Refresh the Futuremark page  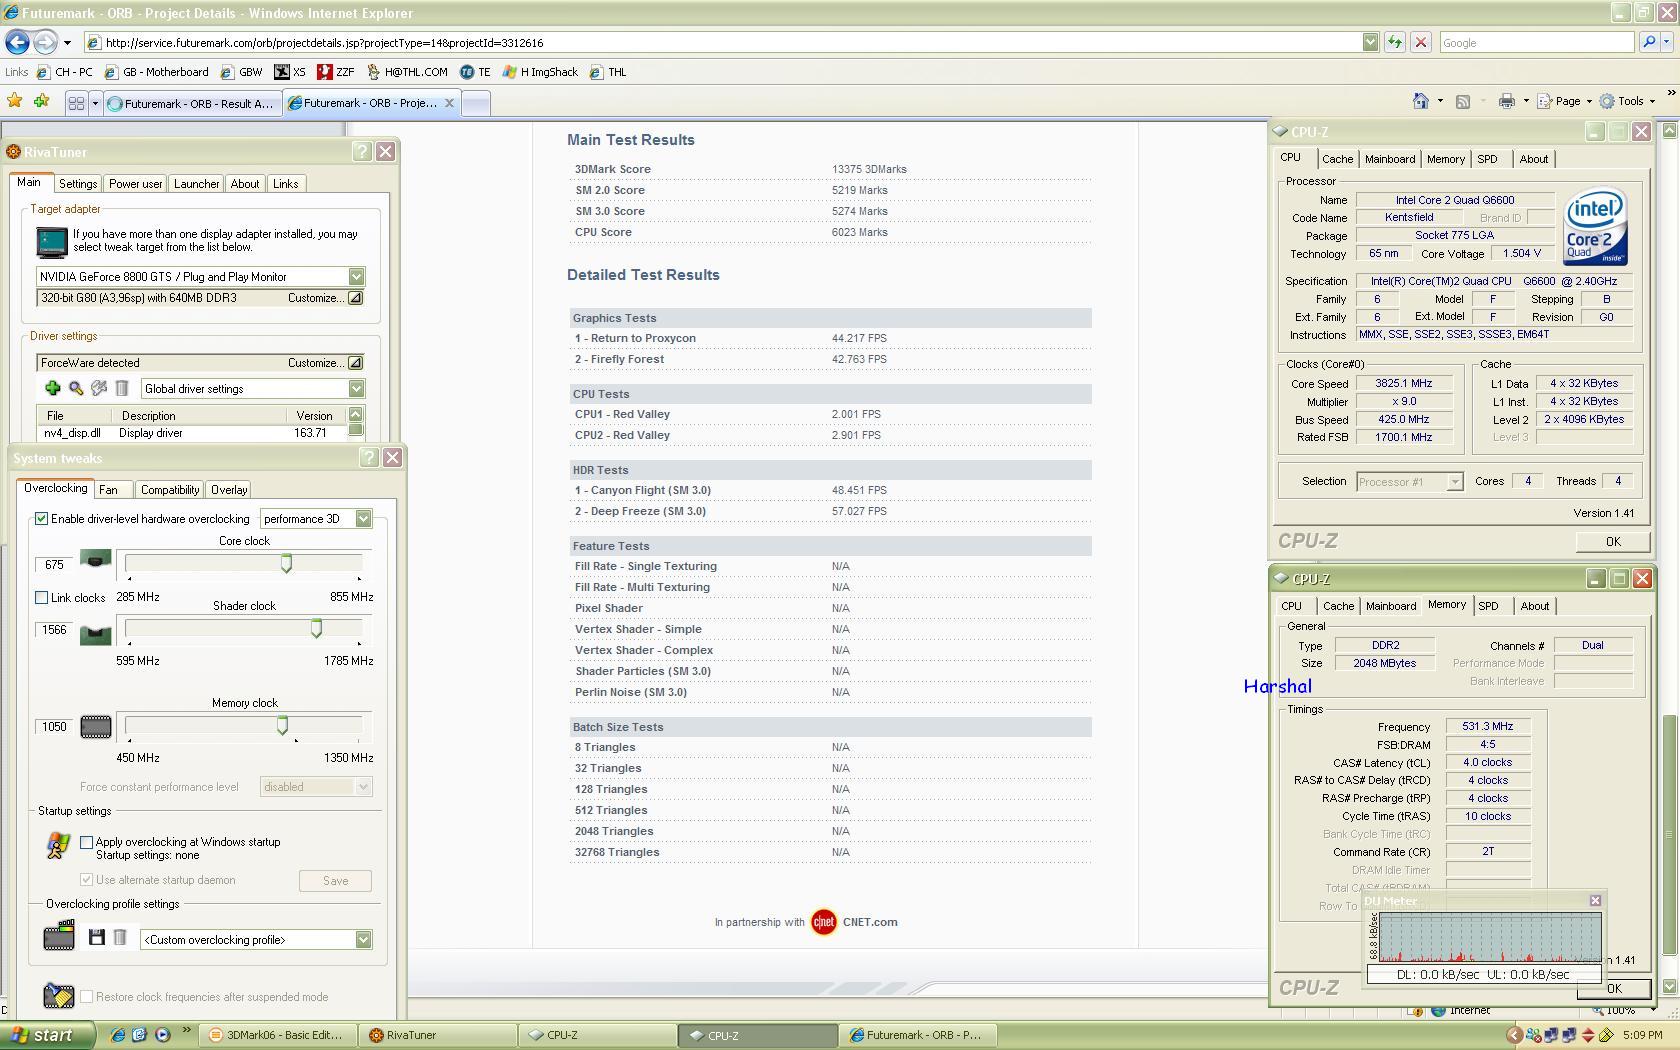click(1395, 42)
